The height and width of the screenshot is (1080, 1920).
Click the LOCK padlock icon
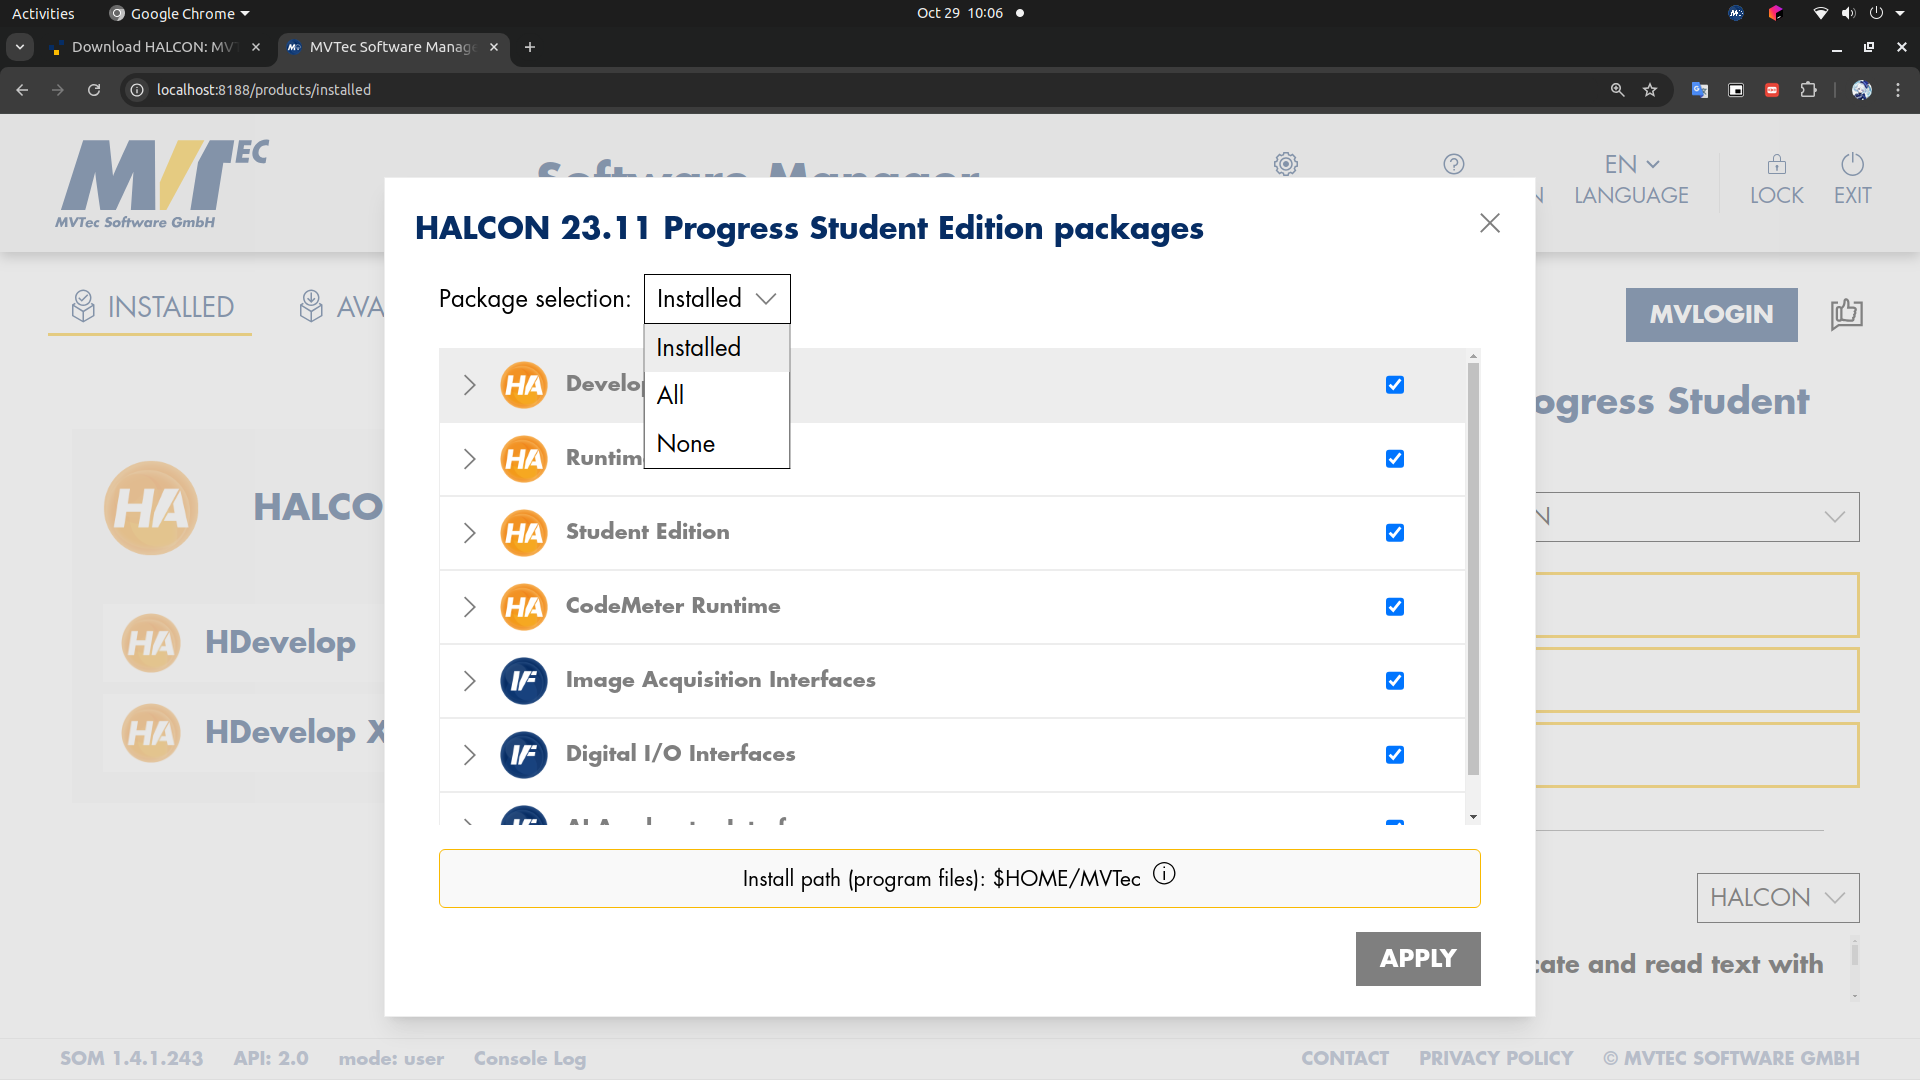point(1777,164)
